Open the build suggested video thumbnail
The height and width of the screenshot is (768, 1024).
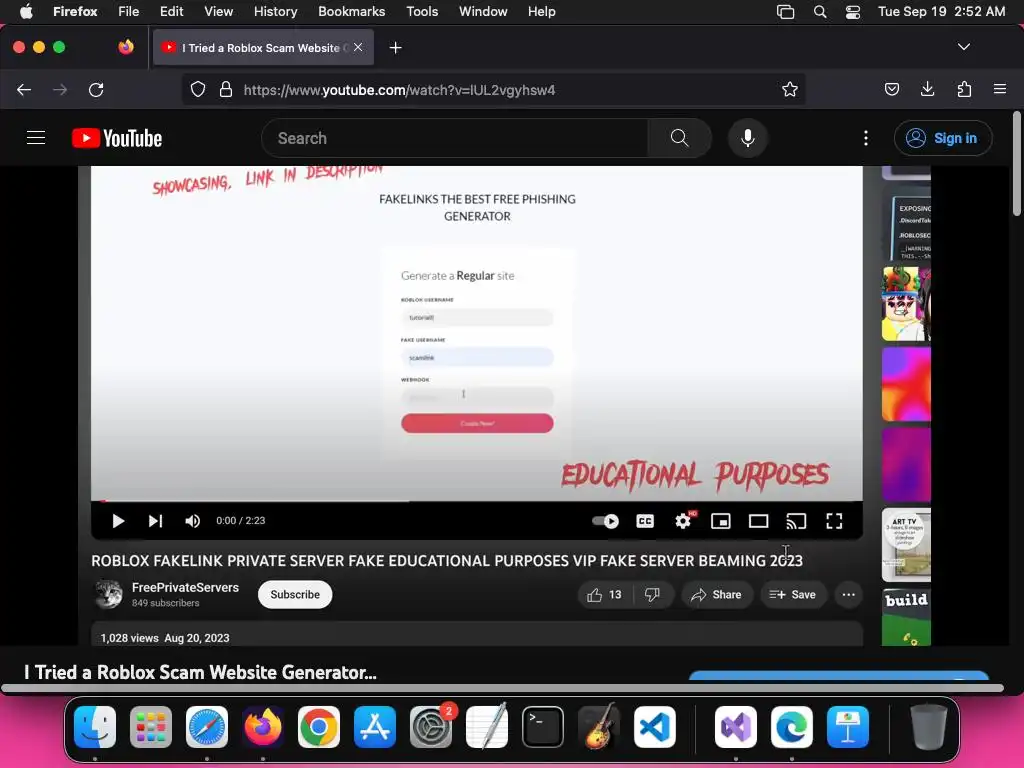(x=906, y=618)
